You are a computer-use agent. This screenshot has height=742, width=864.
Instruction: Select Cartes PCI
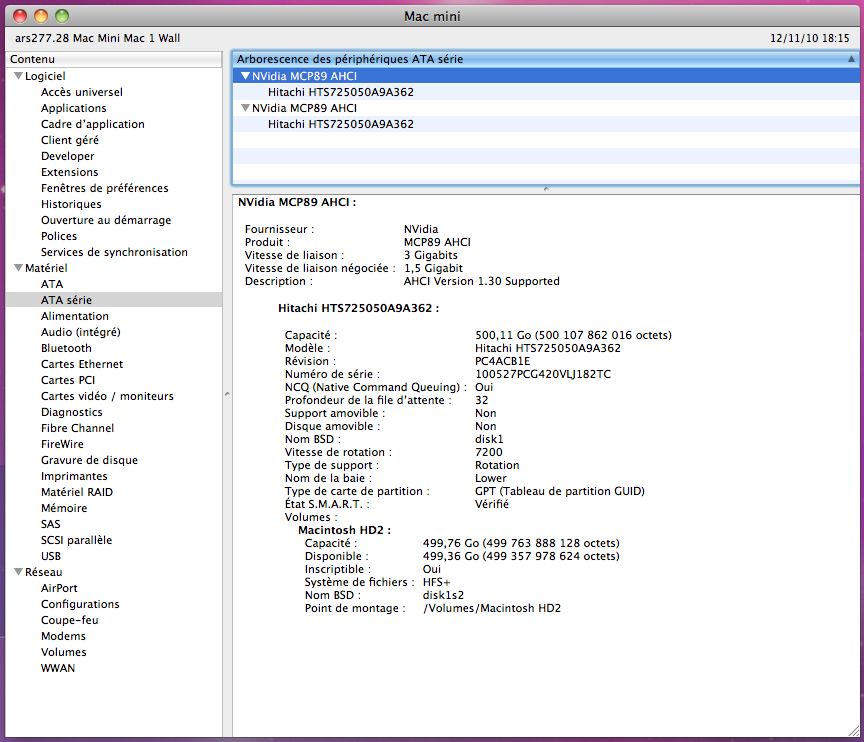click(x=68, y=380)
